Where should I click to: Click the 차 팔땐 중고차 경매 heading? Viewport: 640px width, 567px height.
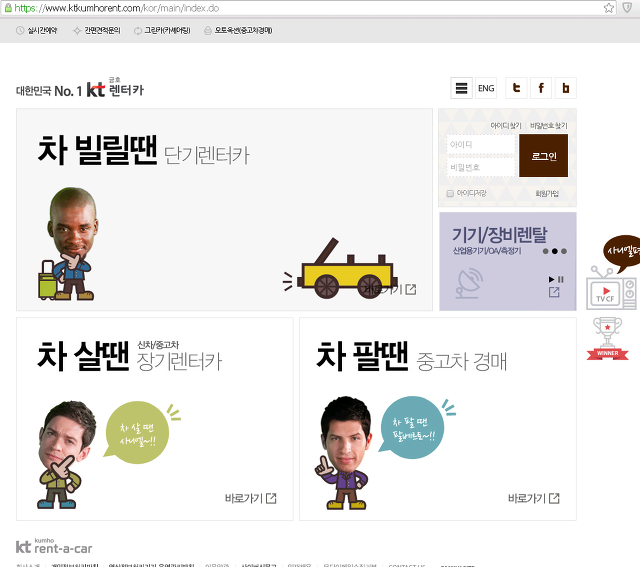pos(411,356)
